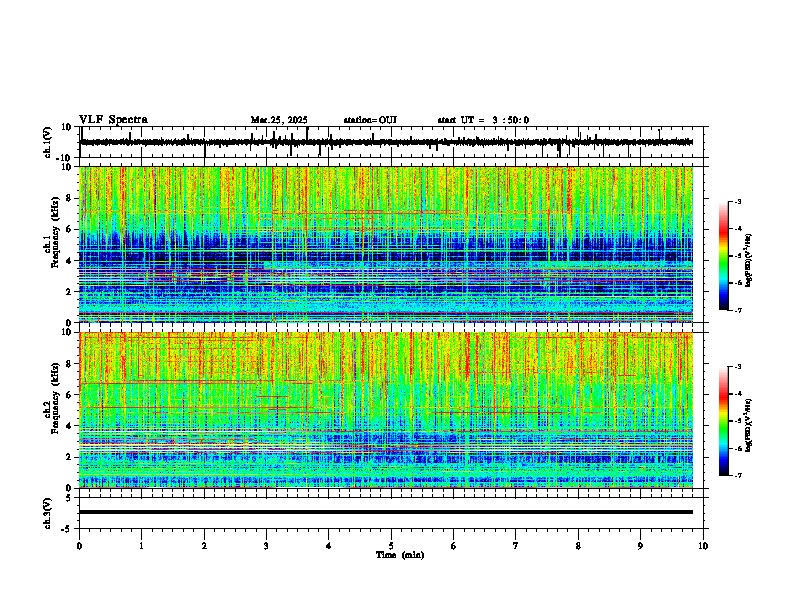Viewport: 792px width, 612px height.
Task: Click the "-7" label on ch.2 colorbar
Action: click(738, 475)
